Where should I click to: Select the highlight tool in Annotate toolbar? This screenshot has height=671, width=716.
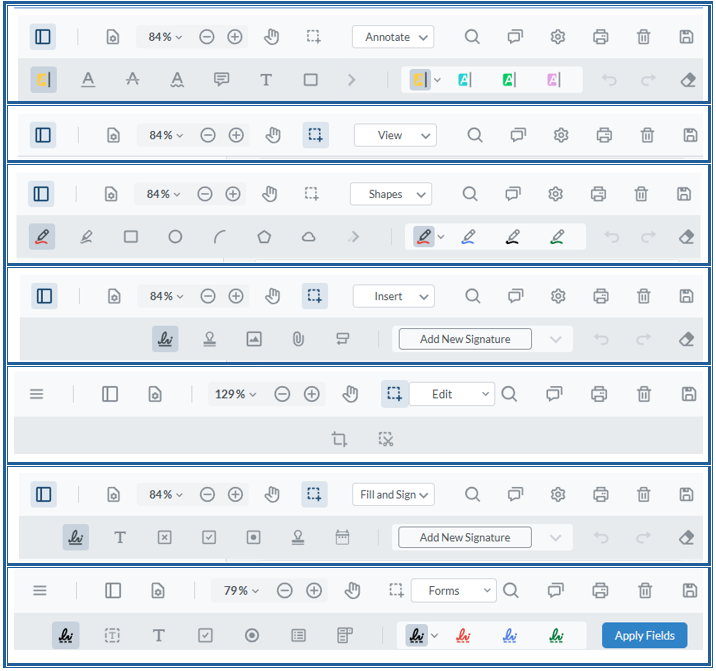[43, 80]
